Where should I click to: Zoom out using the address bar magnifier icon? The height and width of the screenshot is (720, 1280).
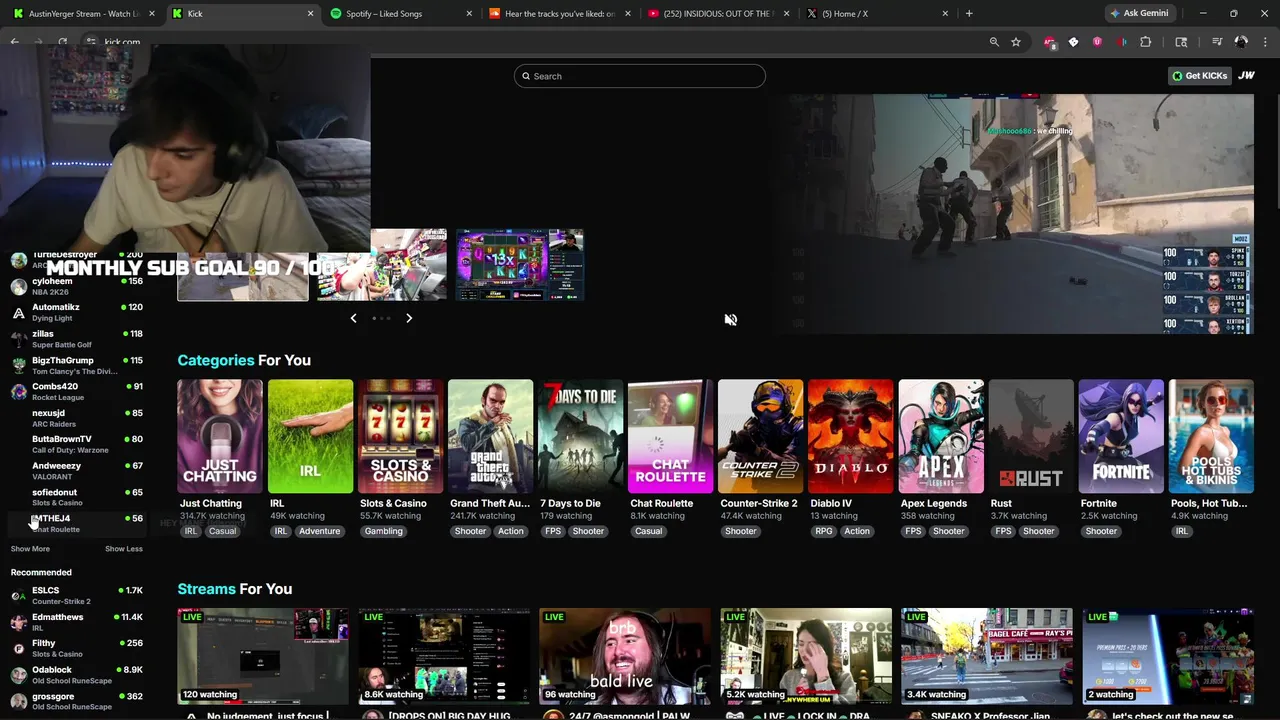click(x=994, y=42)
